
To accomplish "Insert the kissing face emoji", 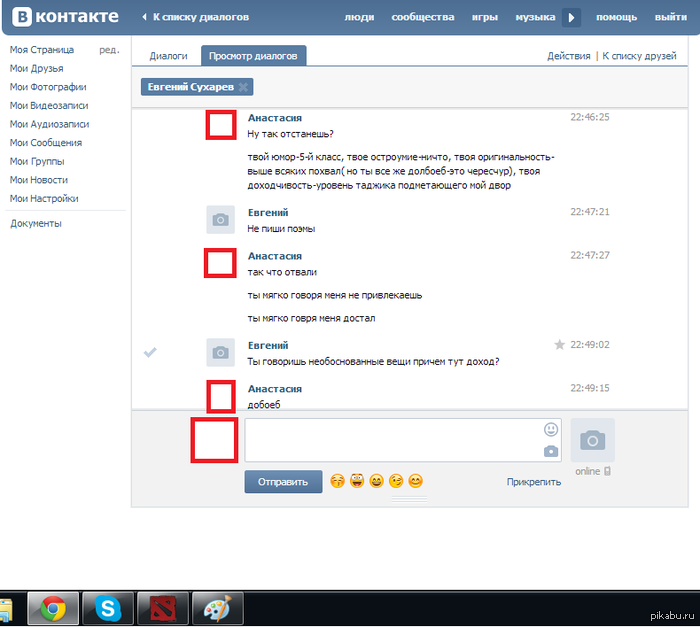I will point(338,481).
